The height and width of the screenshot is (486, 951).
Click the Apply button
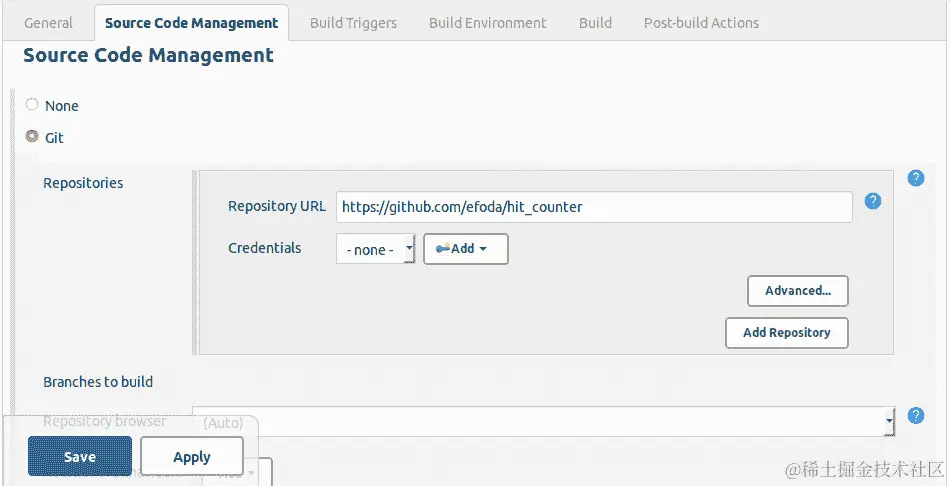[x=192, y=456]
